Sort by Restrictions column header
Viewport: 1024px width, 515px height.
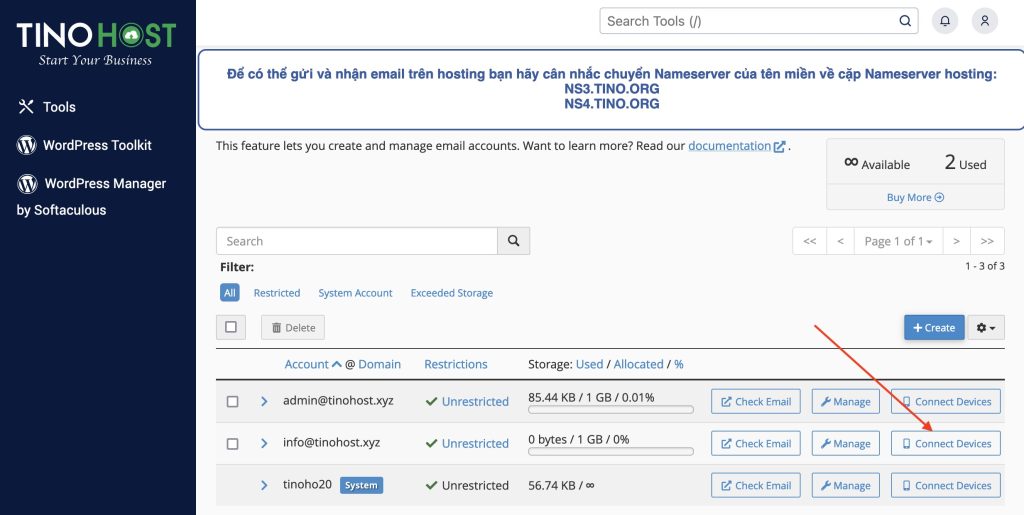(456, 364)
